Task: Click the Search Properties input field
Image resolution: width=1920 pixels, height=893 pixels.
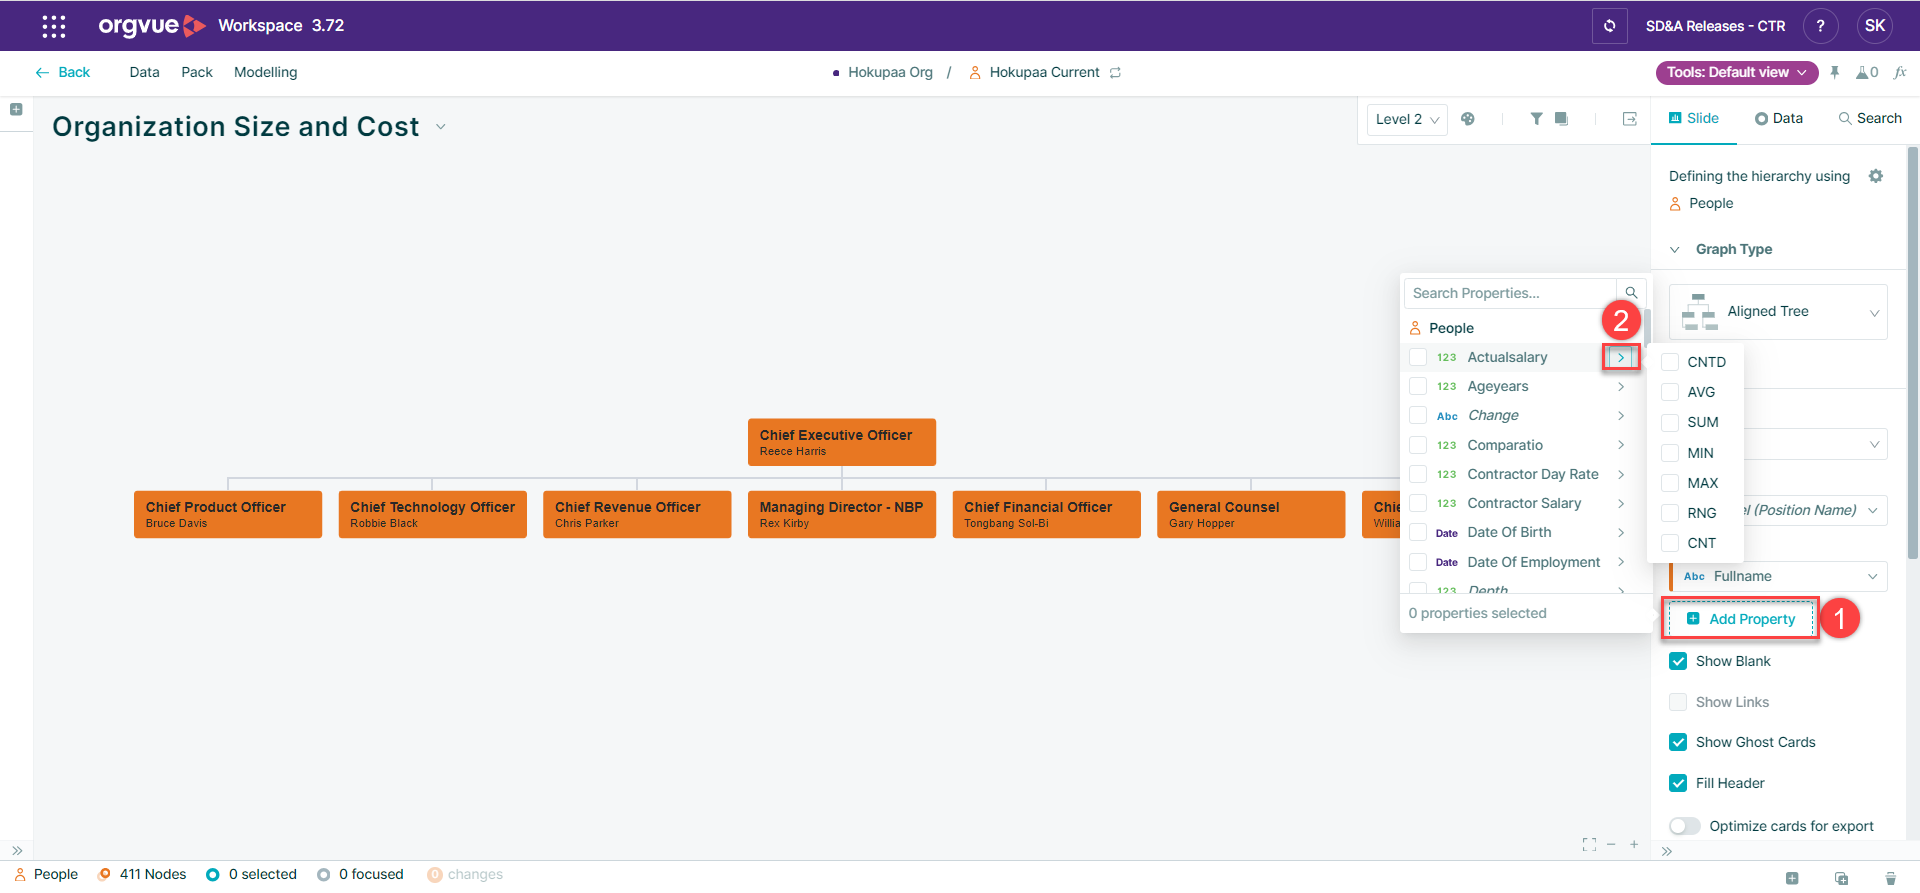Action: tap(1508, 293)
